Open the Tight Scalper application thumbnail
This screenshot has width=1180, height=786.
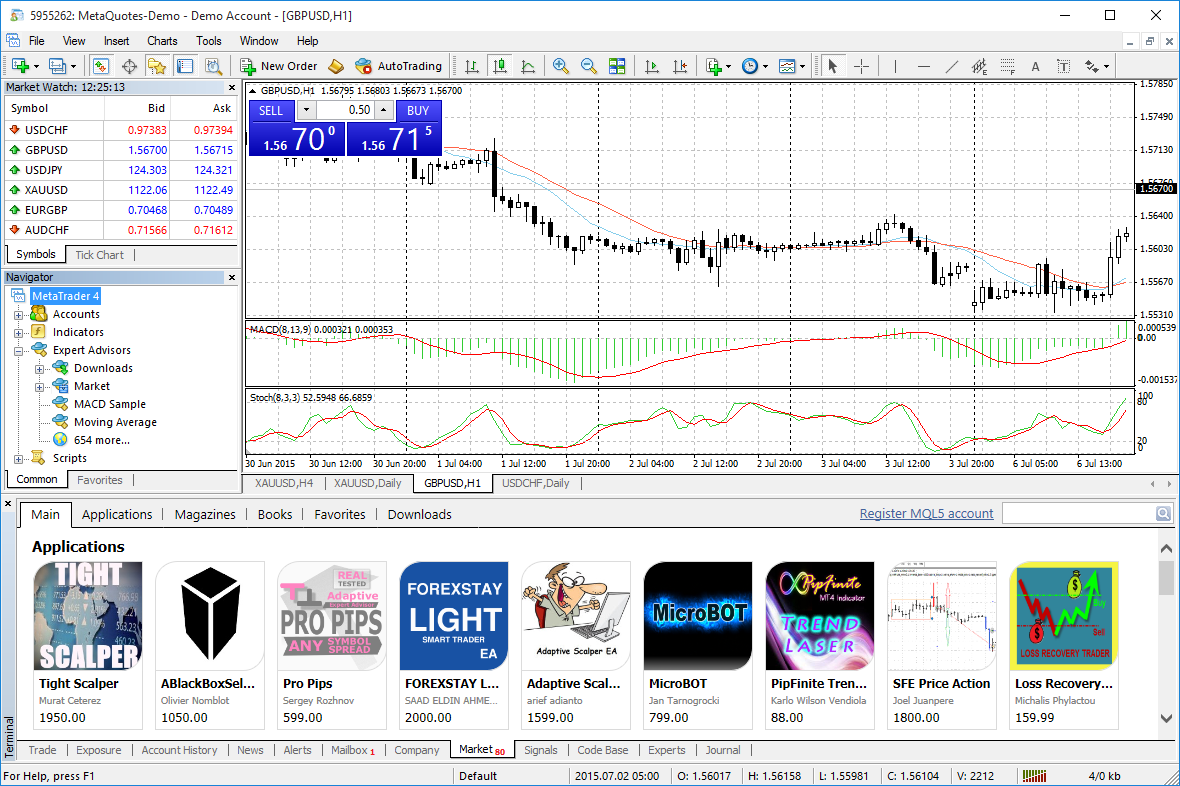click(x=88, y=616)
